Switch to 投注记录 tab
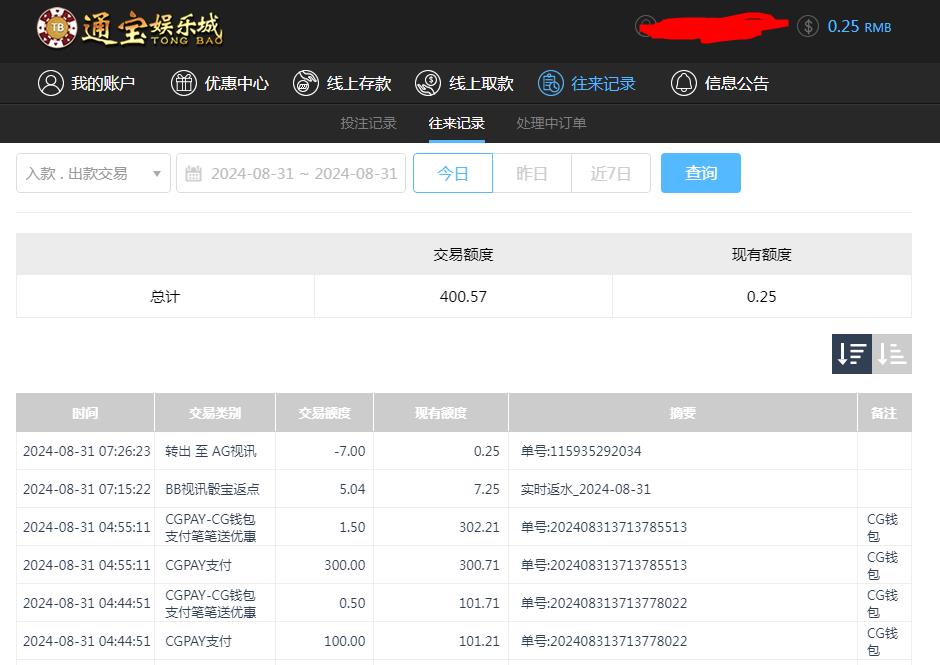940x665 pixels. tap(368, 123)
